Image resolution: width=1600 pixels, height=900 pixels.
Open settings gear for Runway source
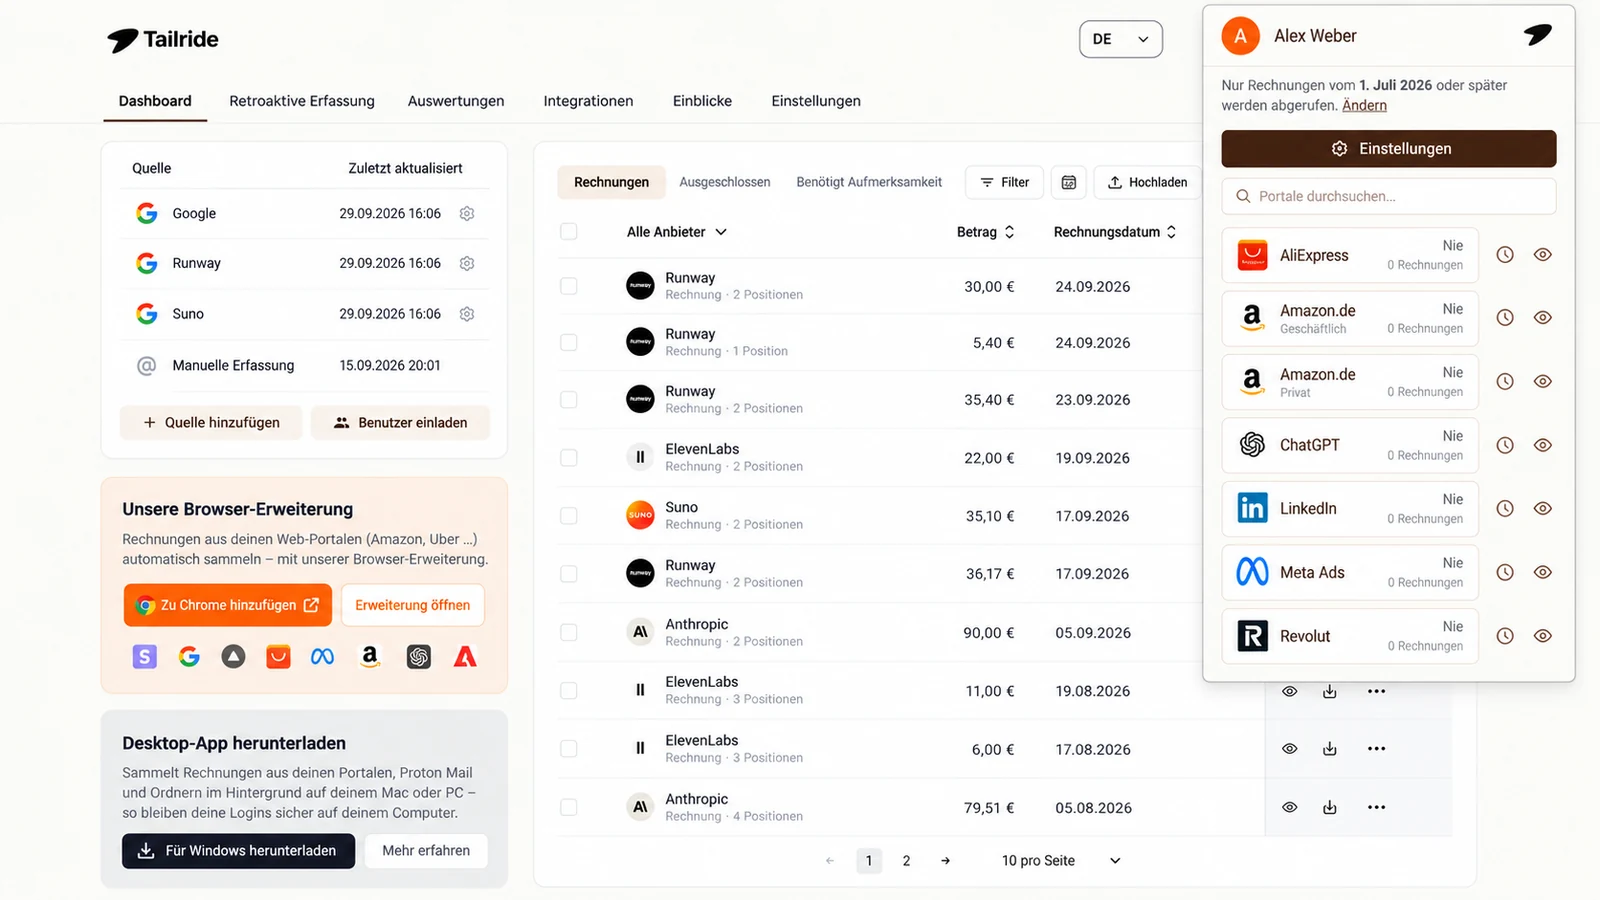467,263
